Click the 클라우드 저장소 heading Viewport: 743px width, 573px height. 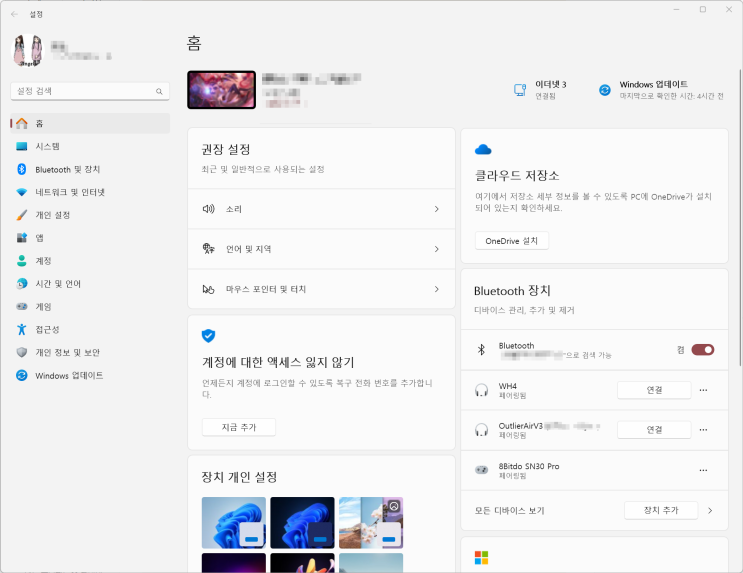tap(517, 176)
